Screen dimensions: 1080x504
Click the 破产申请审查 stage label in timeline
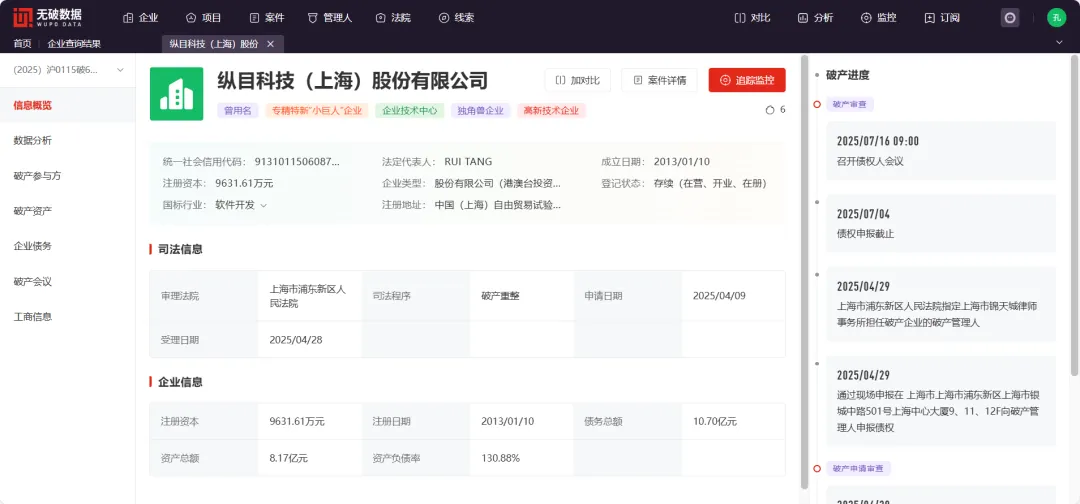pyautogui.click(x=858, y=468)
